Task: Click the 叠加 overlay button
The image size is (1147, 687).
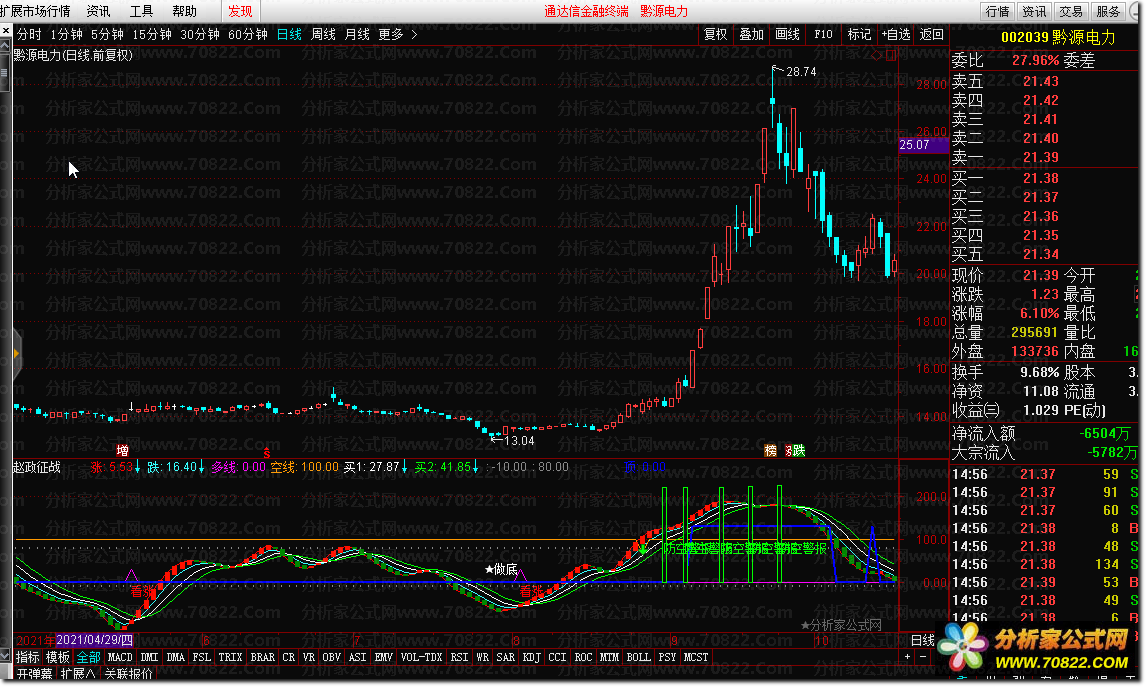Action: tap(751, 34)
